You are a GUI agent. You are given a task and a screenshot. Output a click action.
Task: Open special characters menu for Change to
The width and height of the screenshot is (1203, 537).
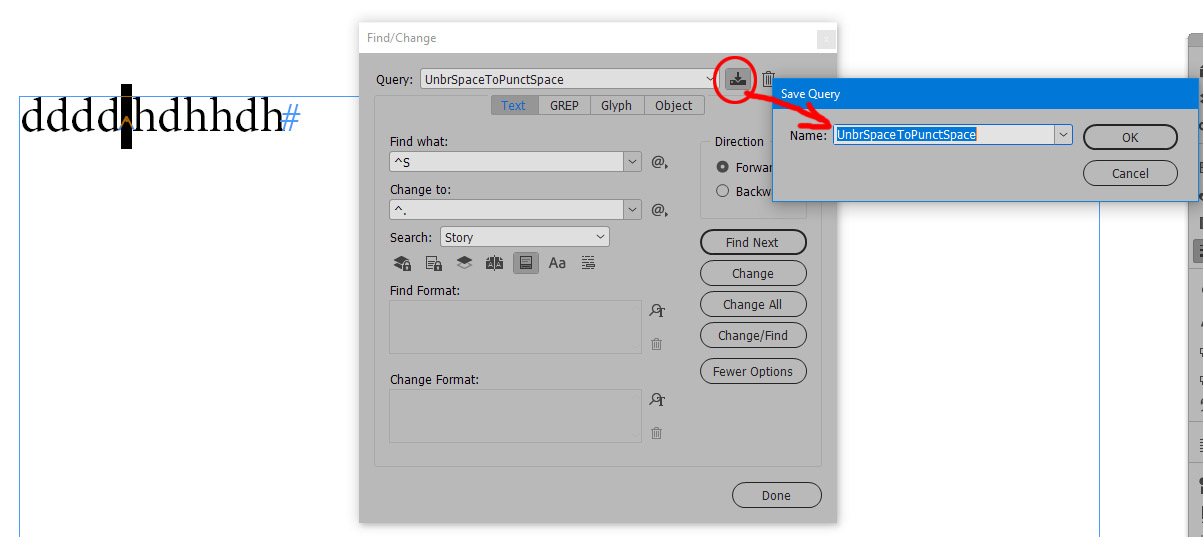(x=659, y=209)
